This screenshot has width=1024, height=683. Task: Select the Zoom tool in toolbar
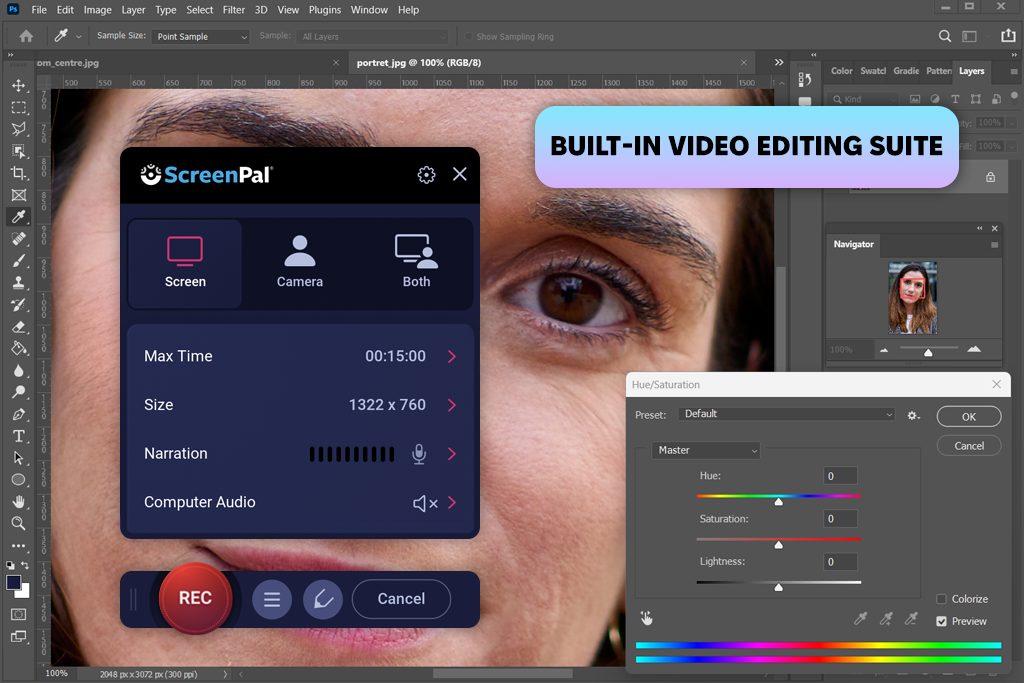pyautogui.click(x=19, y=523)
